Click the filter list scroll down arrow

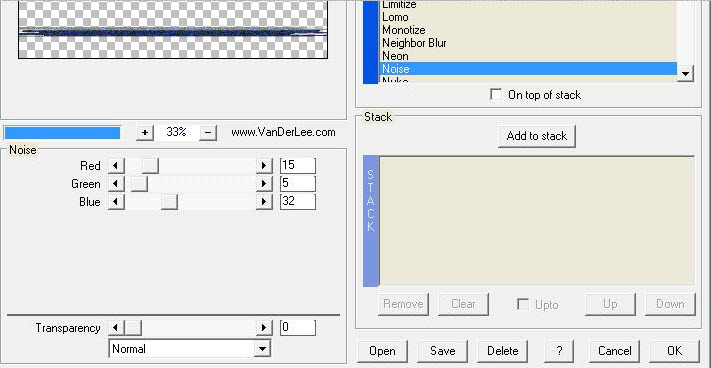pos(685,73)
